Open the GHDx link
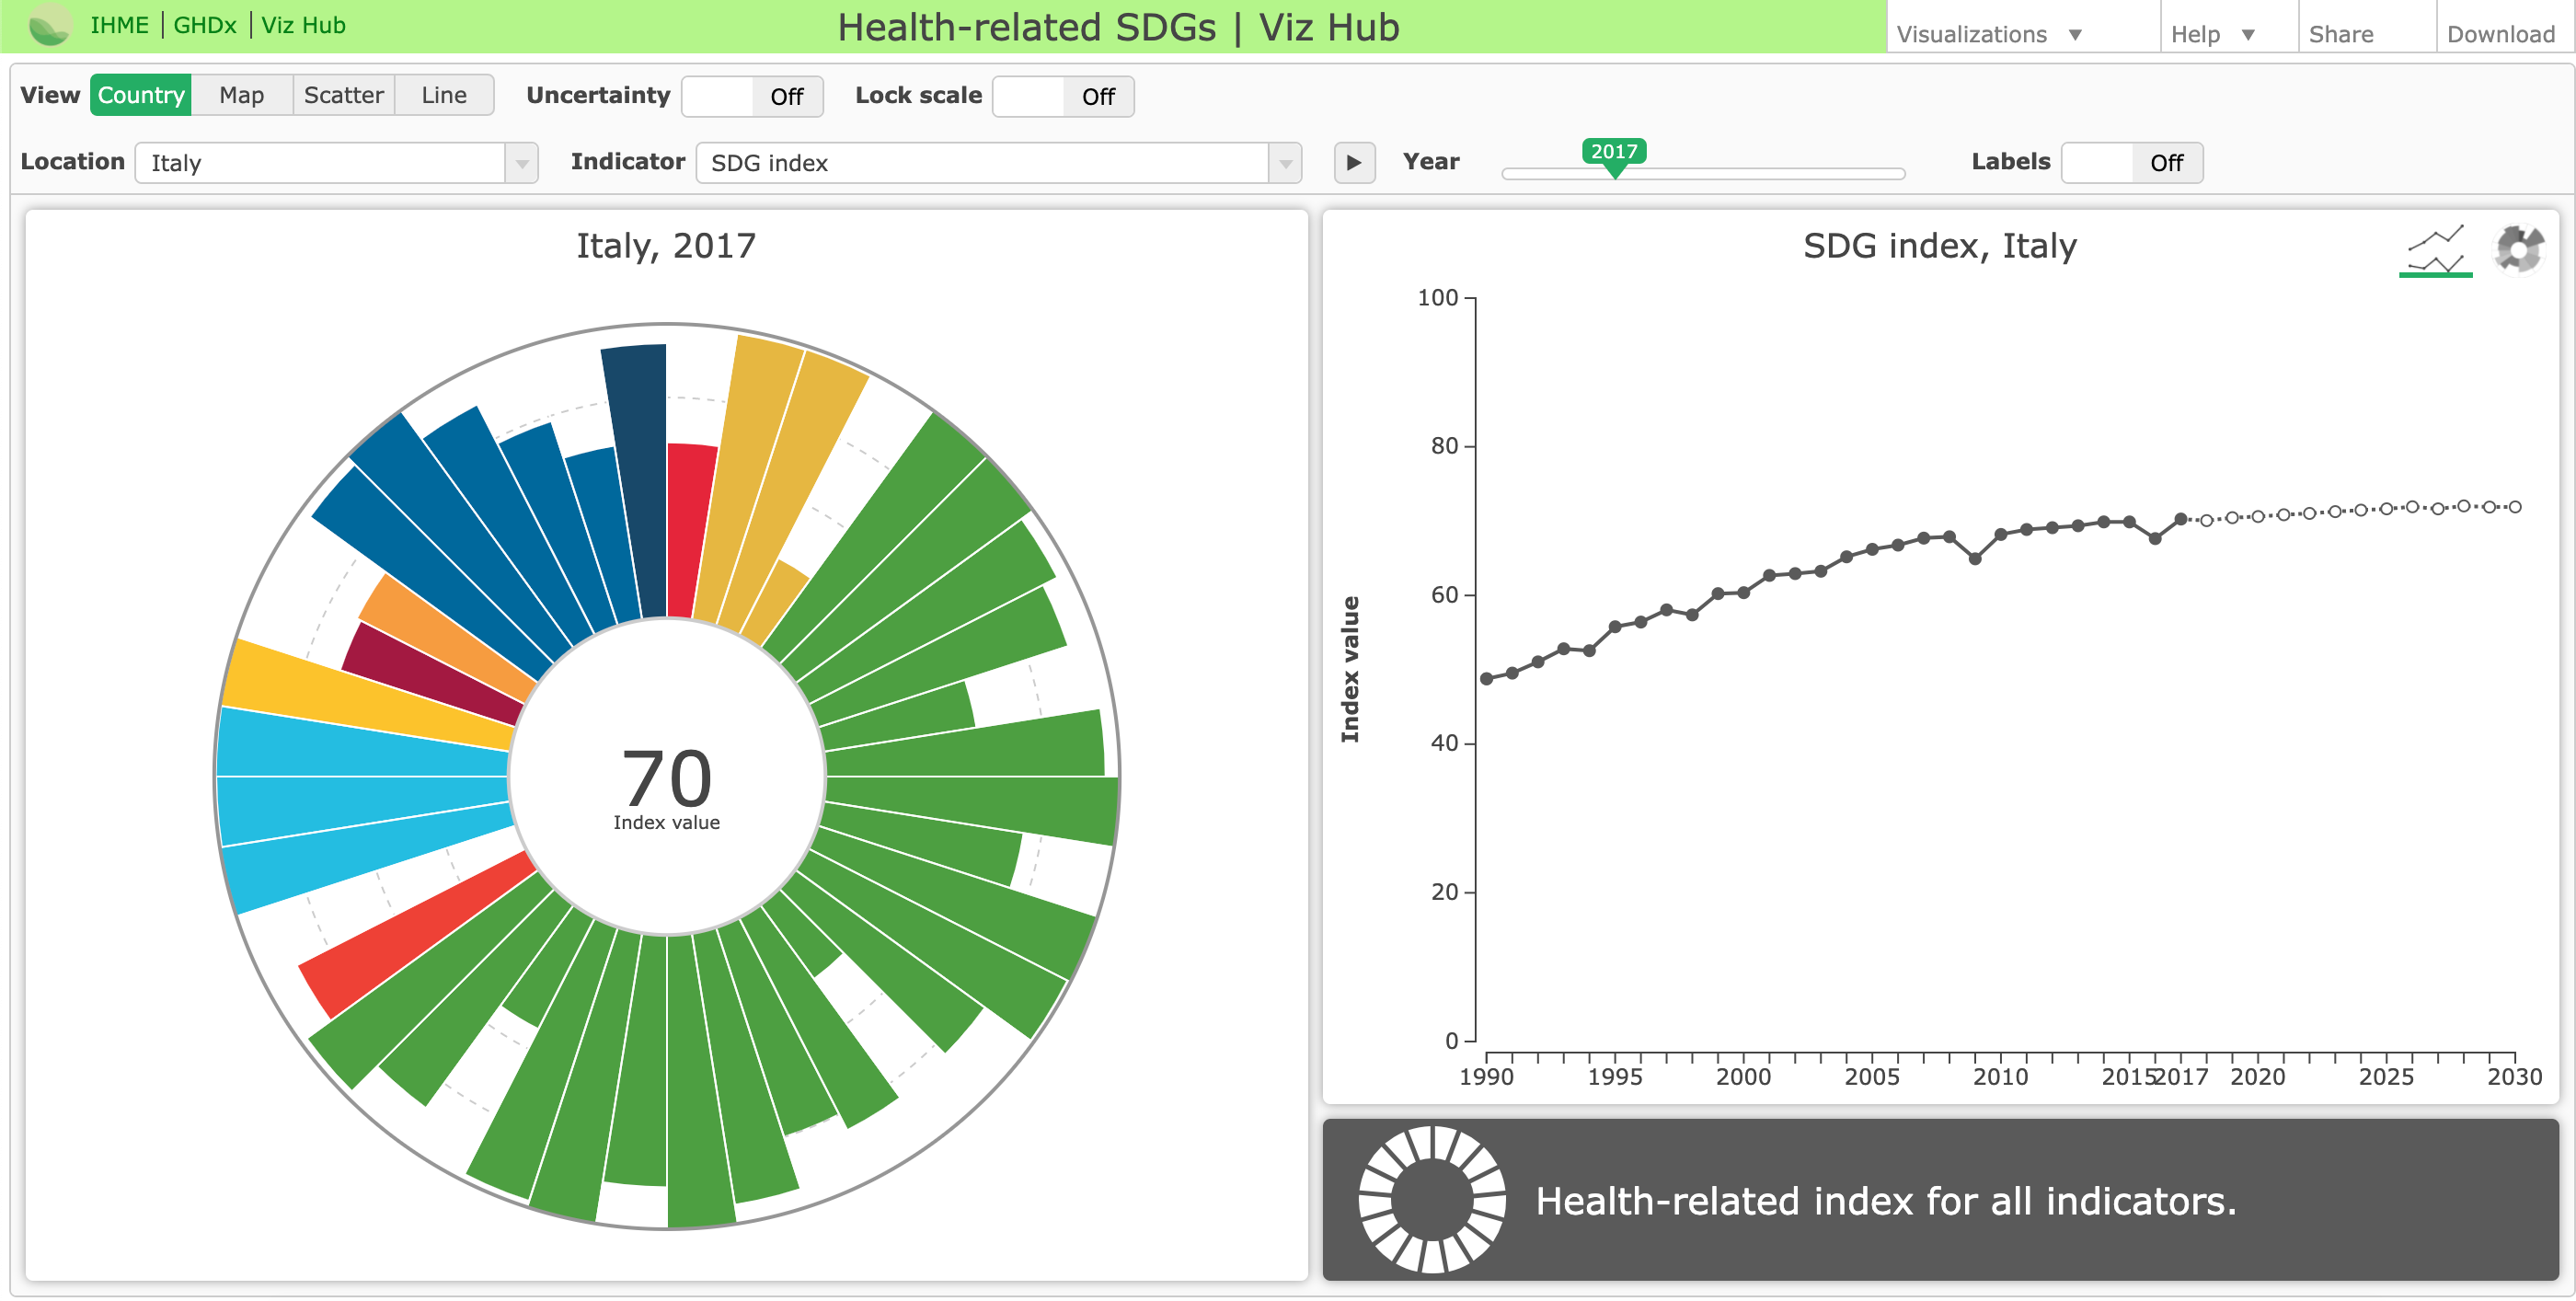The image size is (2576, 1301). pyautogui.click(x=205, y=25)
